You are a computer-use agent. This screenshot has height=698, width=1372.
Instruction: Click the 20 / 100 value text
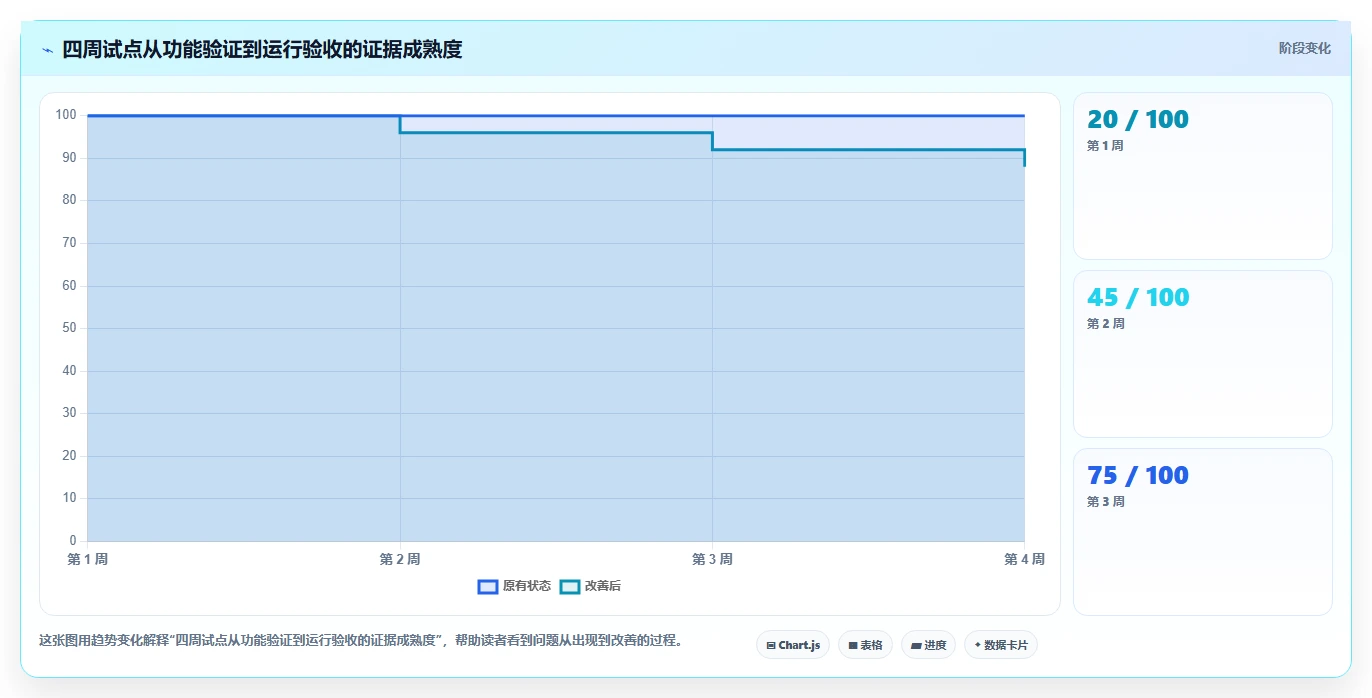pos(1138,120)
